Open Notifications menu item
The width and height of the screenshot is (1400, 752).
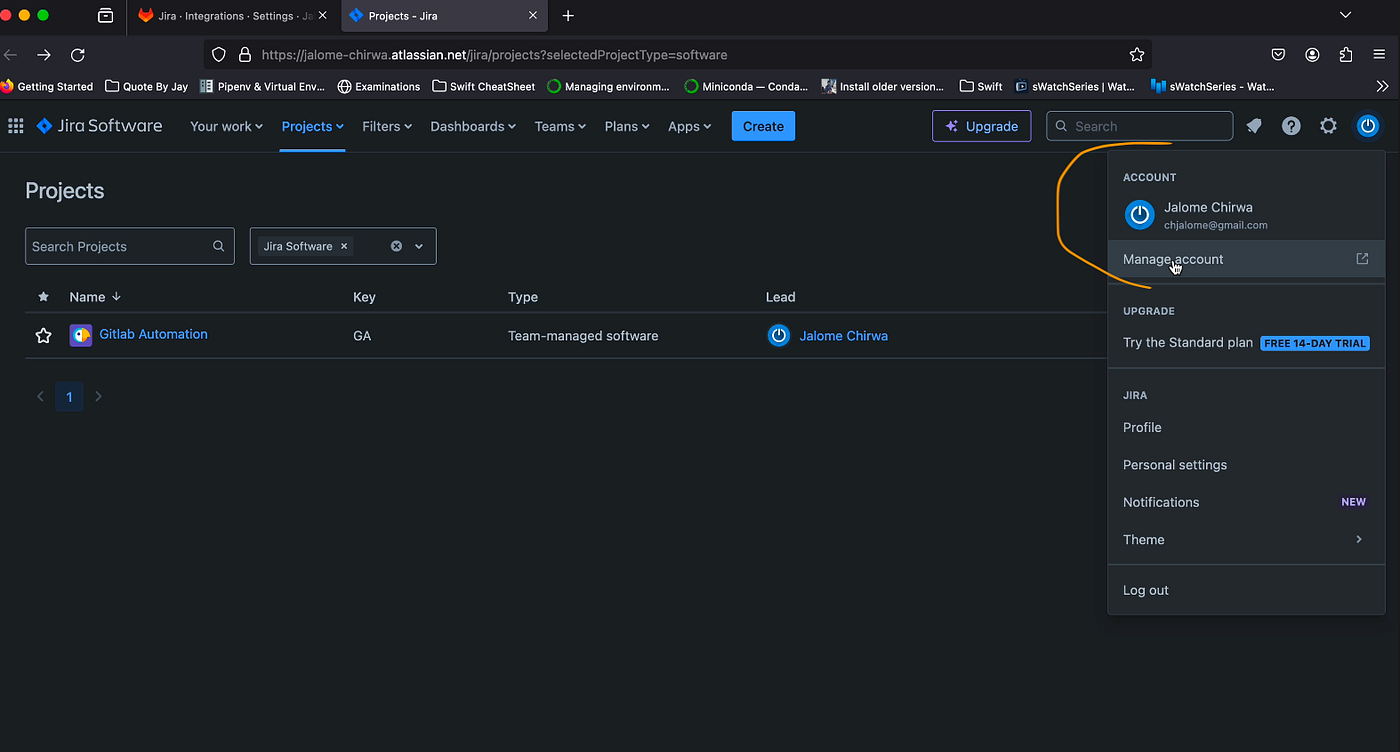pos(1246,502)
